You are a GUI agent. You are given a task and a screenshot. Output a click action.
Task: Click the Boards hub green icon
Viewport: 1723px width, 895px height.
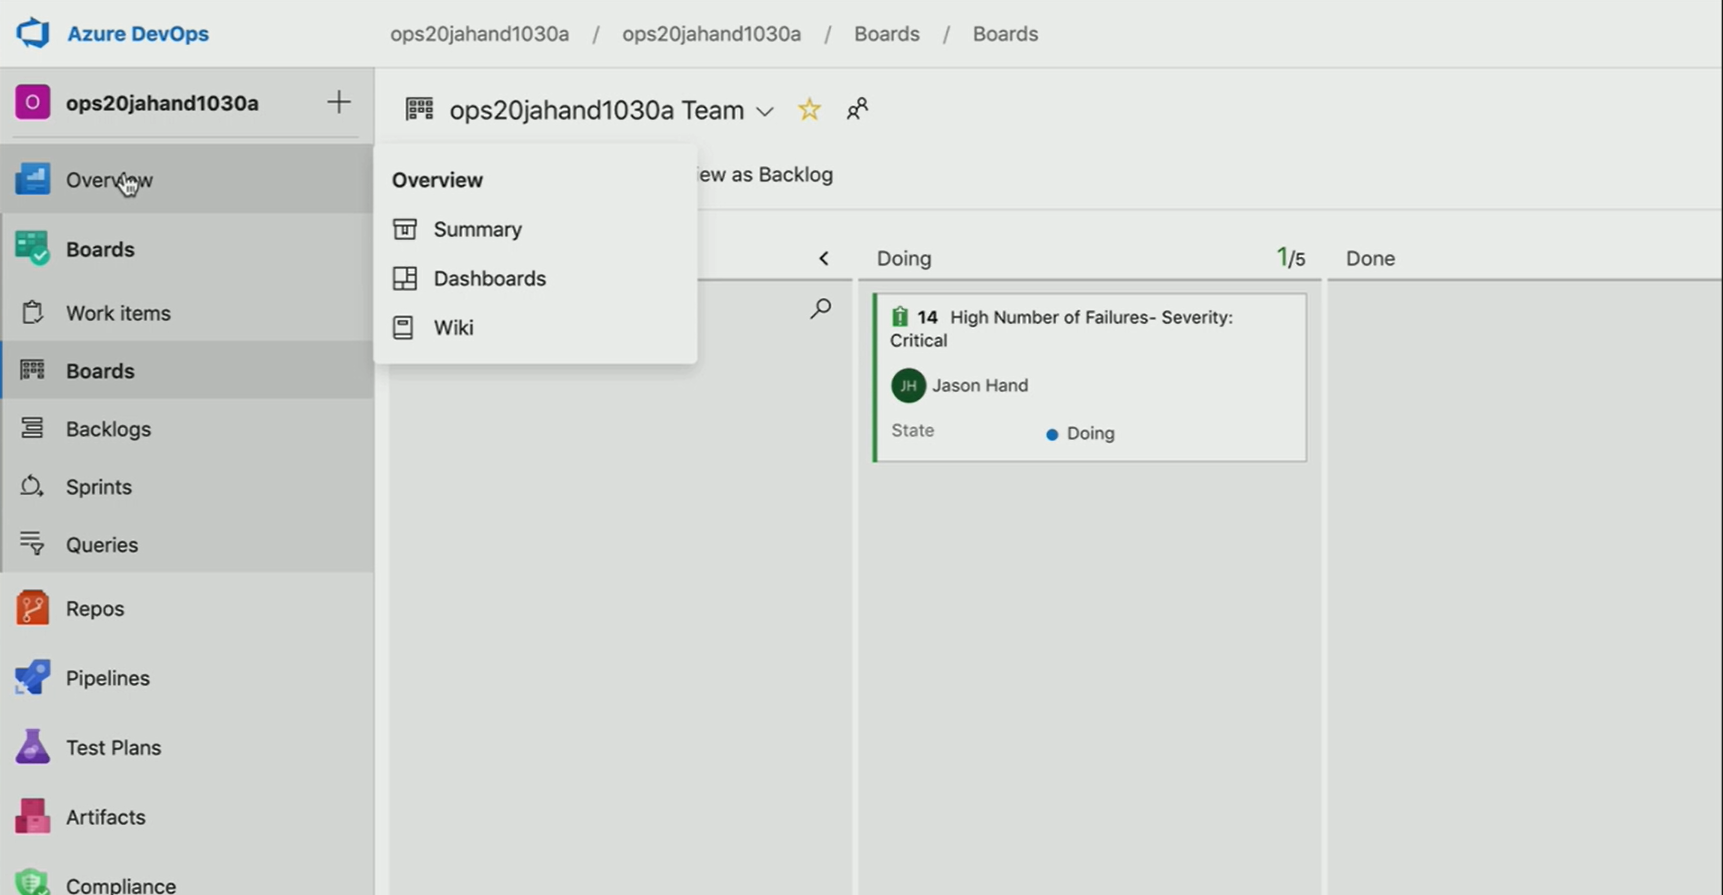[32, 248]
